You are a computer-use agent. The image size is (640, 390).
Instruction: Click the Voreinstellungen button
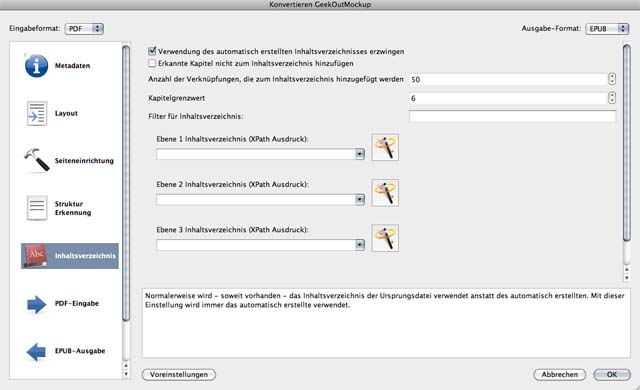[179, 374]
